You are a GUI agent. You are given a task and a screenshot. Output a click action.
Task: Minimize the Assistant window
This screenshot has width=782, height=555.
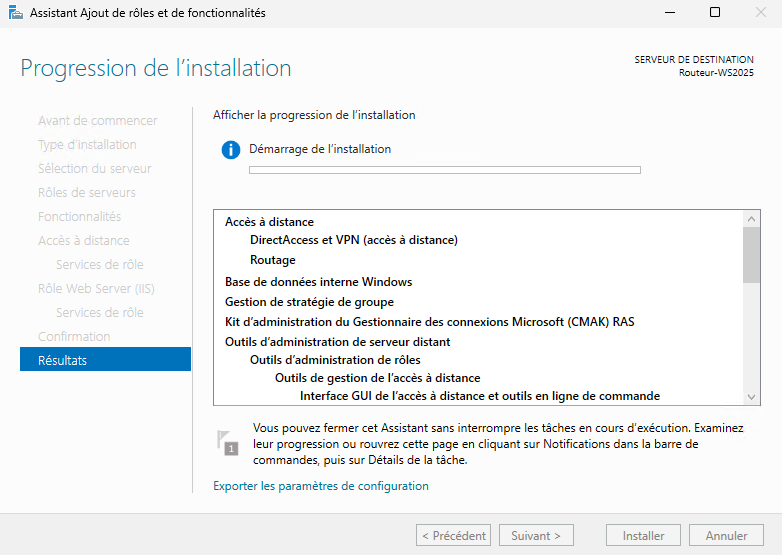pos(670,12)
